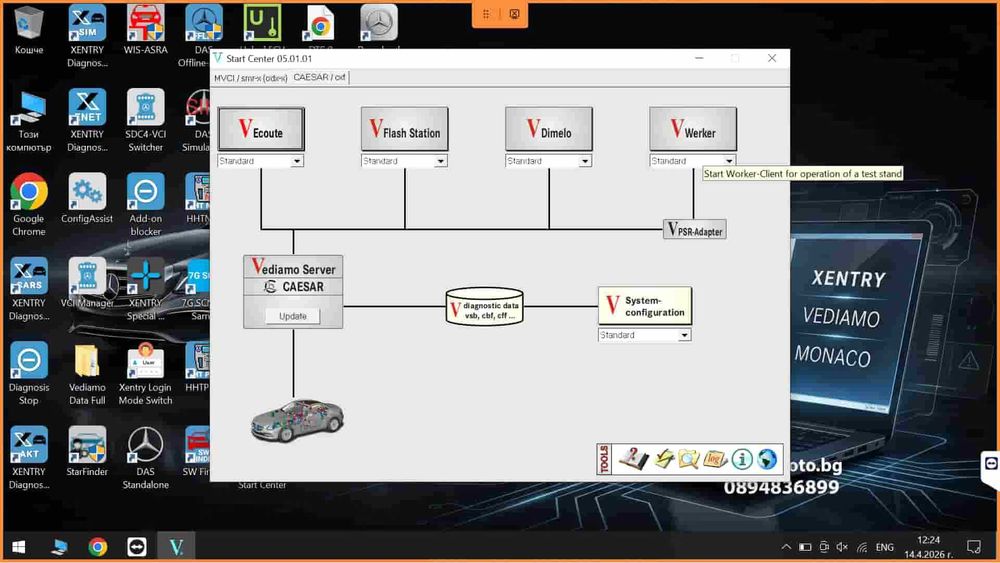Select the DAS Standalone desktop icon
1000x563 pixels.
click(x=145, y=458)
